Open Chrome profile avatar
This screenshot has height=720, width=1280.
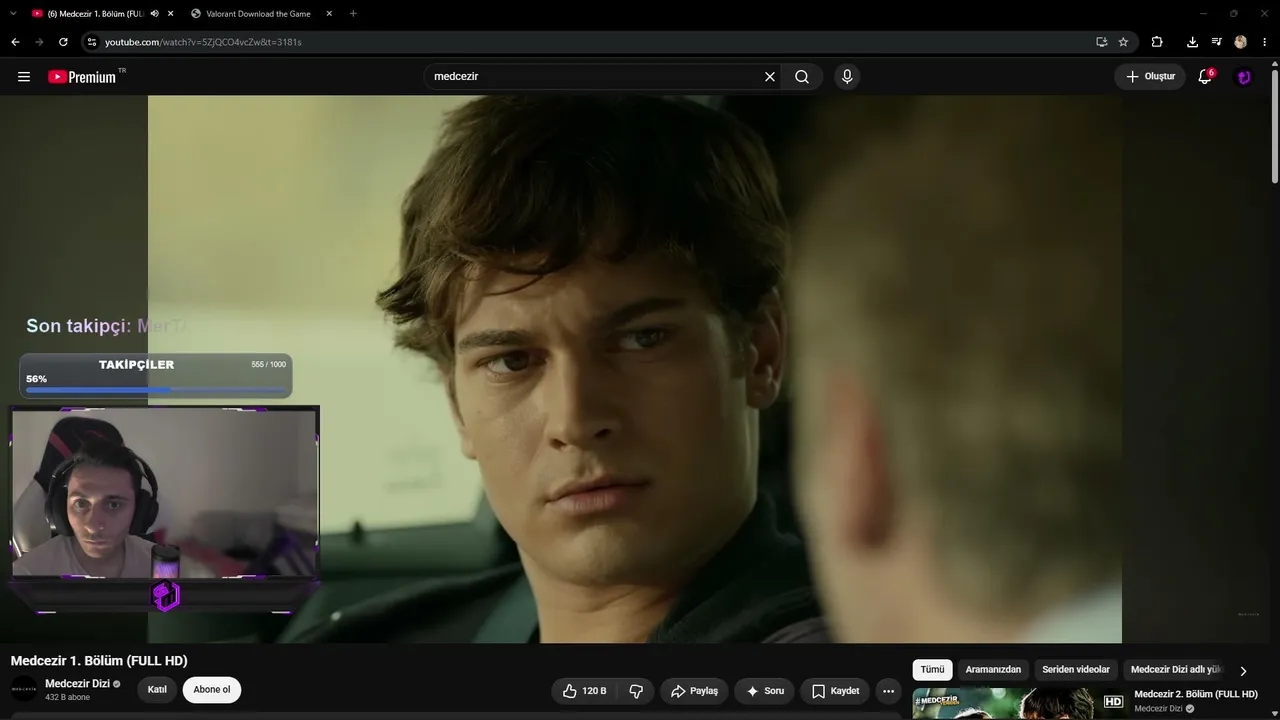[1241, 42]
